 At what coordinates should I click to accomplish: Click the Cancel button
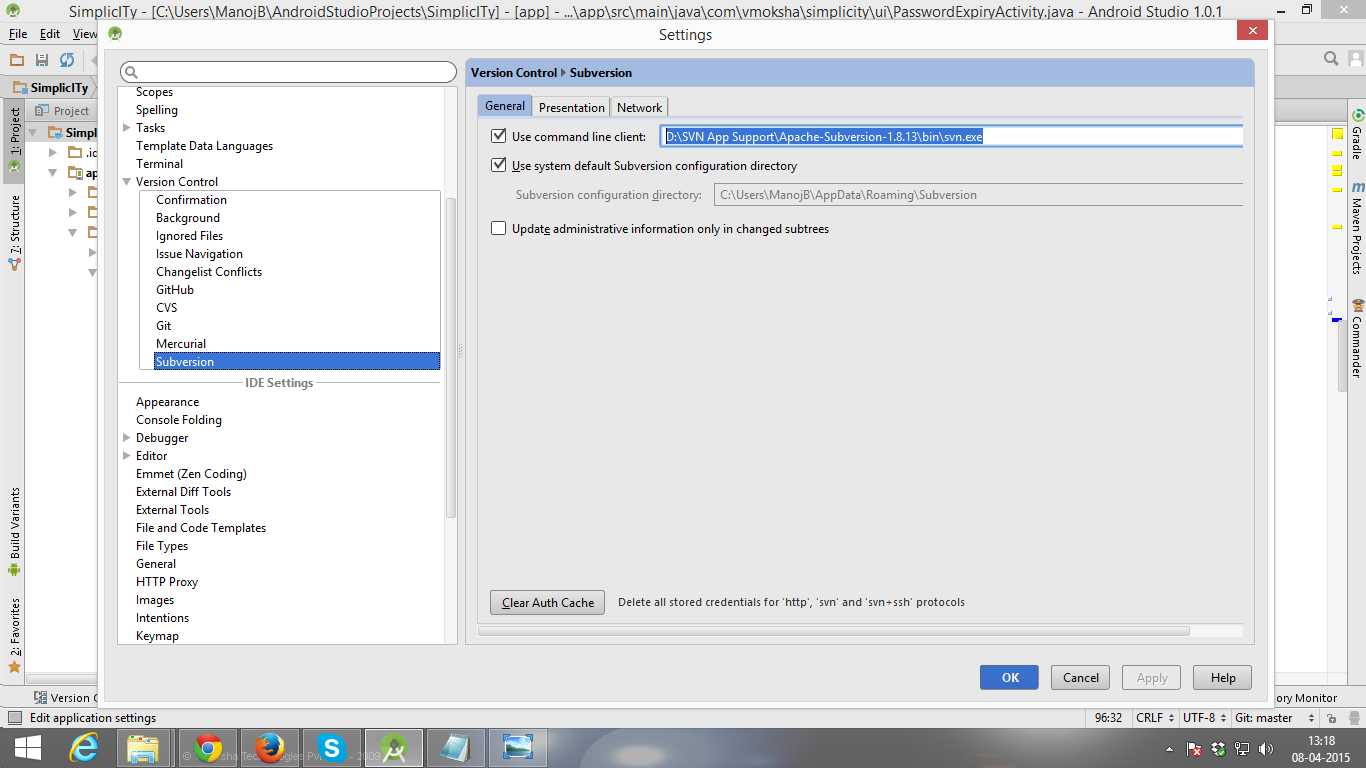[x=1081, y=677]
